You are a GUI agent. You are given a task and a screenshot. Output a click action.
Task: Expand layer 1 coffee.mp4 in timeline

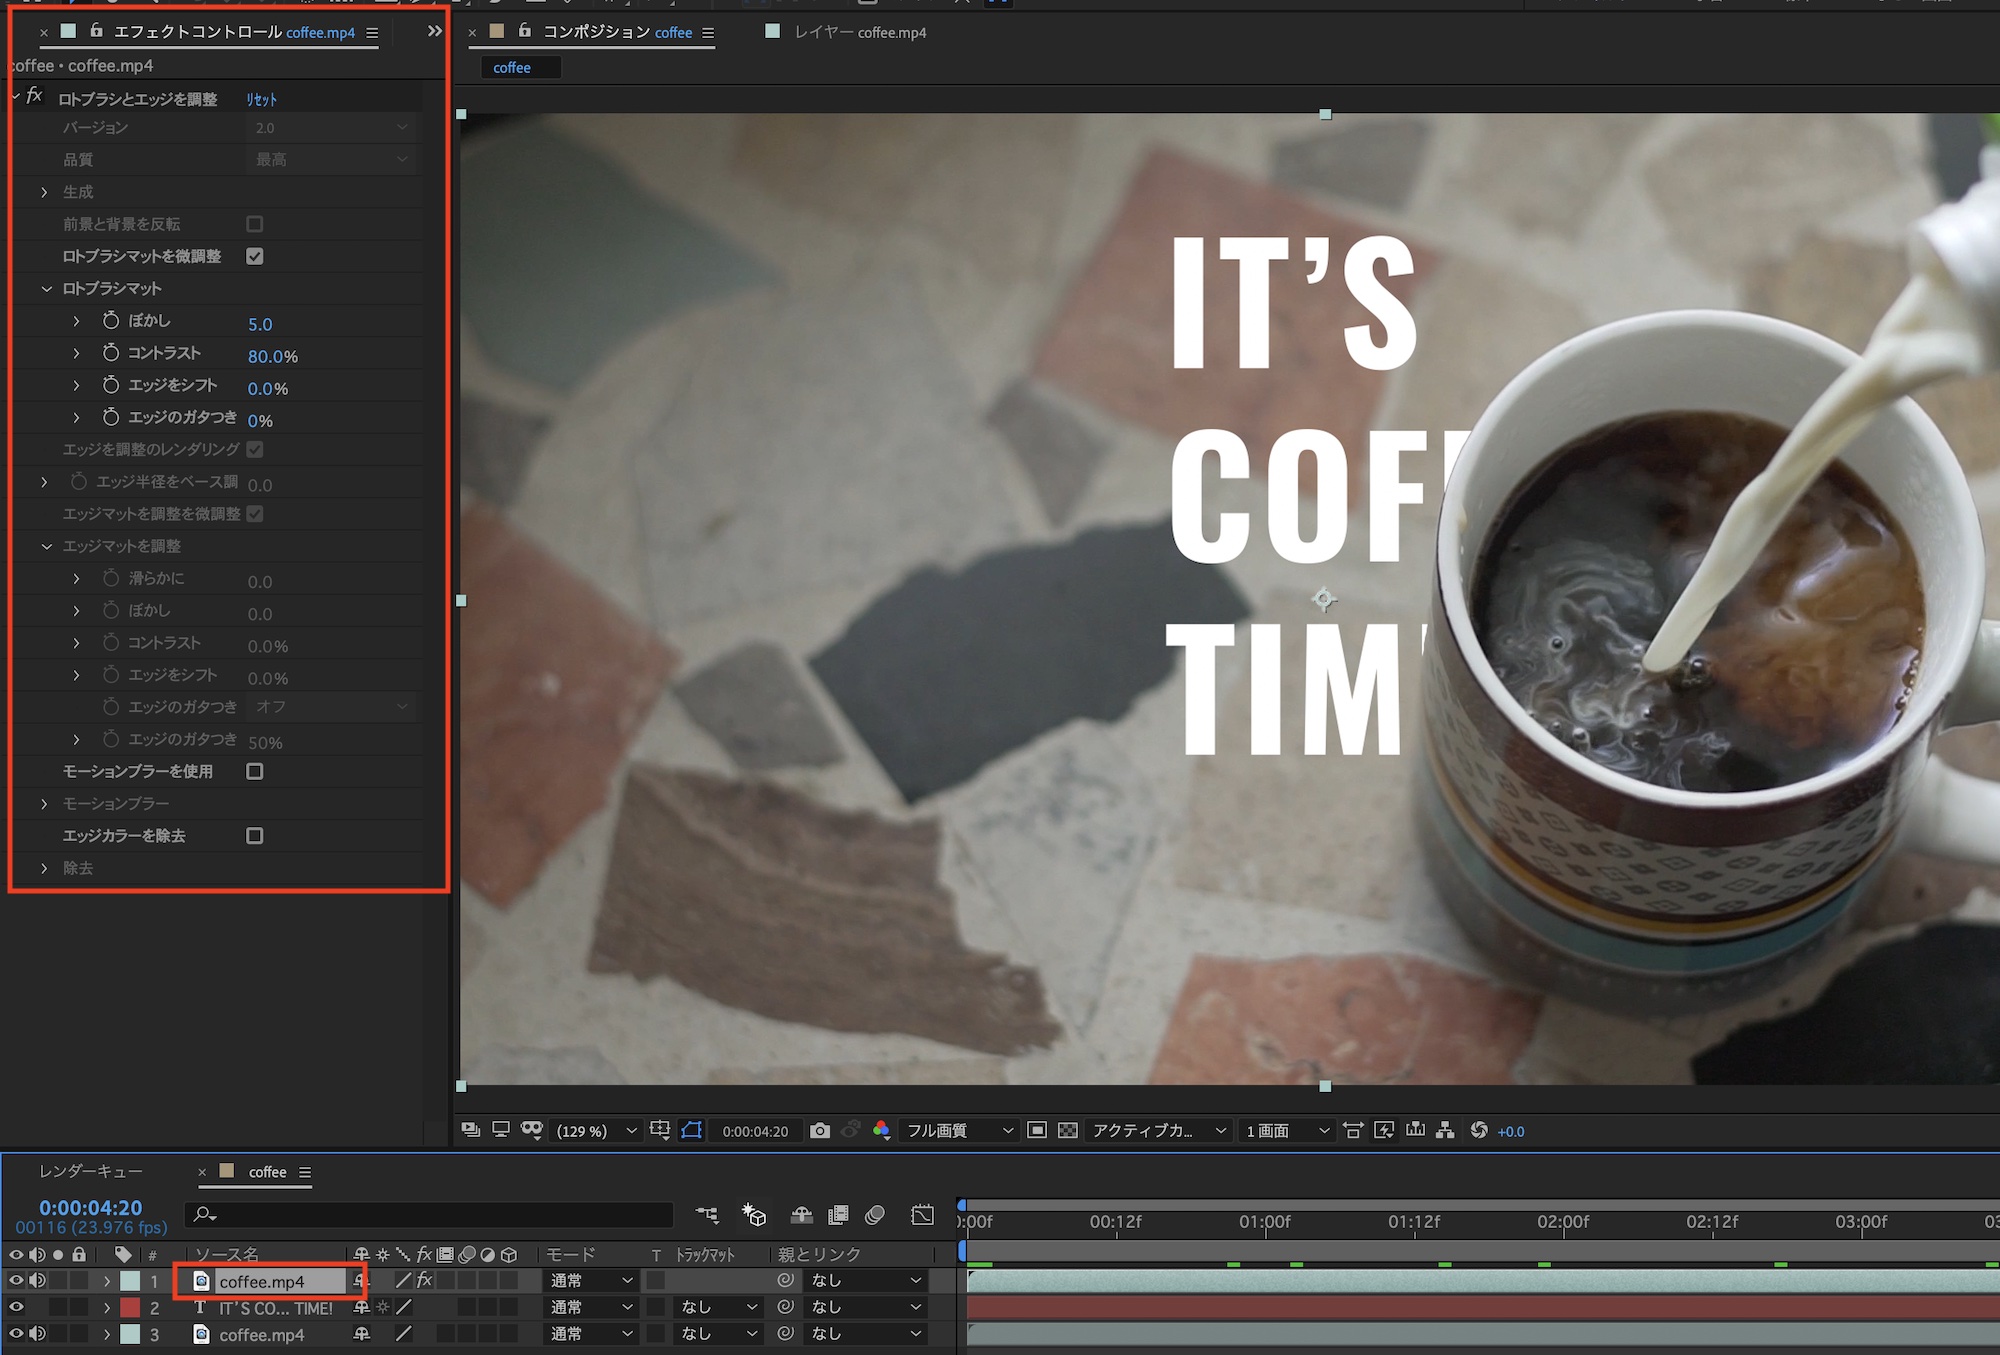coord(107,1281)
